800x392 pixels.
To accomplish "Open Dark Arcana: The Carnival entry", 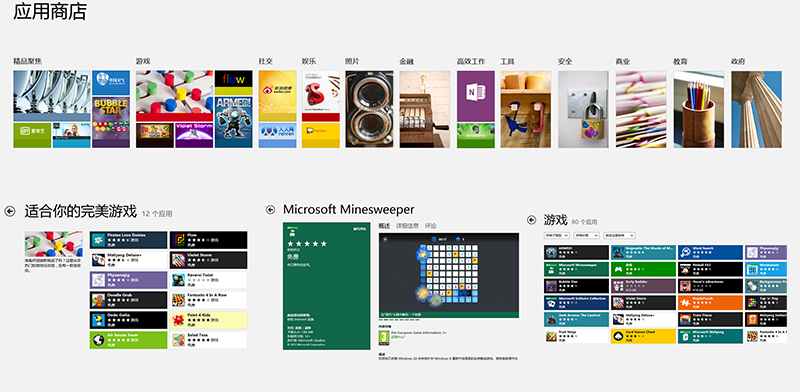I will pyautogui.click(x=577, y=320).
